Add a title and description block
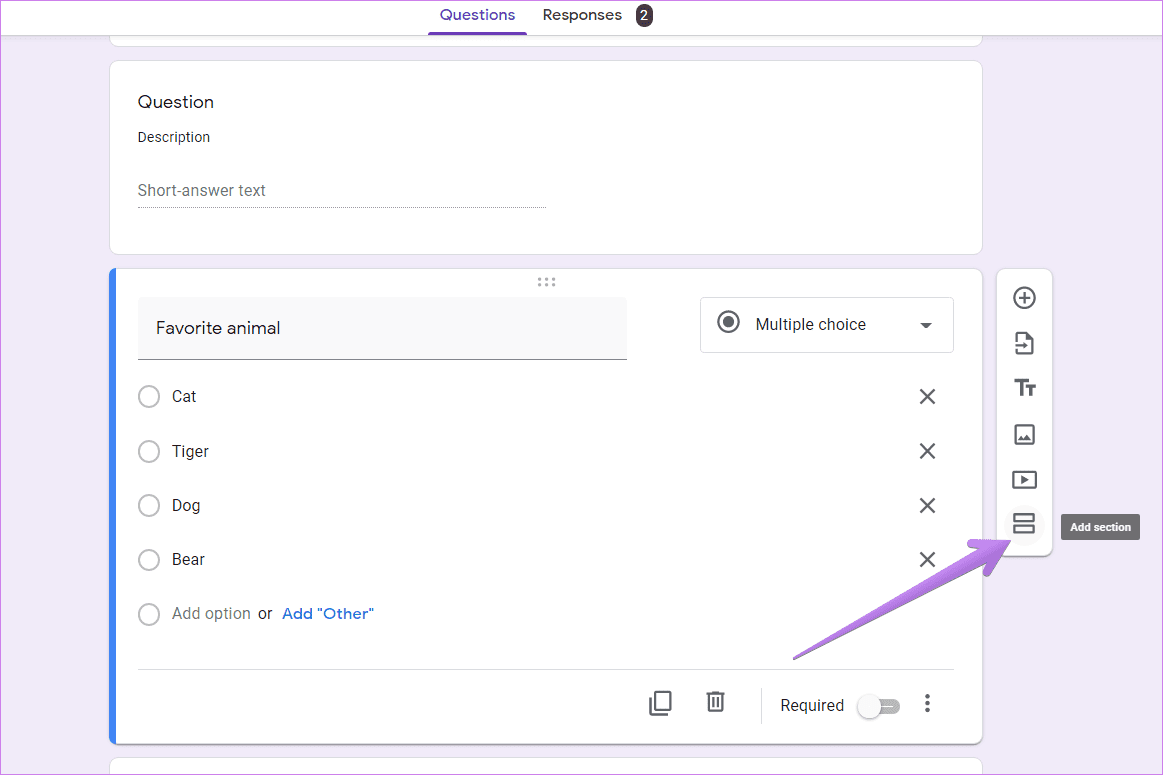Screen dimensions: 1163x775 pyautogui.click(x=1024, y=388)
